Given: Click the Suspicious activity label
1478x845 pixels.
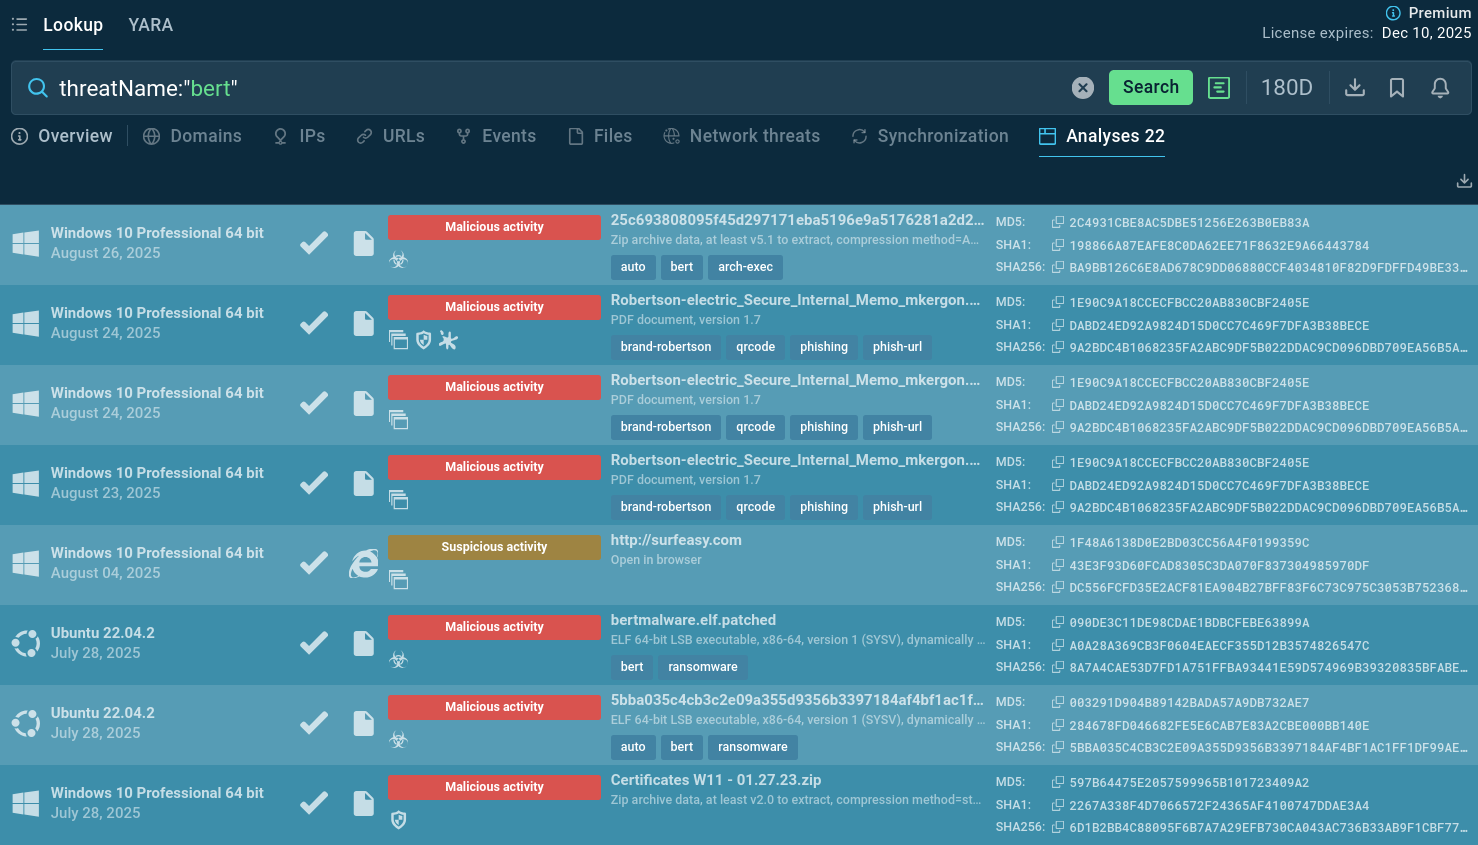Looking at the screenshot, I should (x=494, y=547).
